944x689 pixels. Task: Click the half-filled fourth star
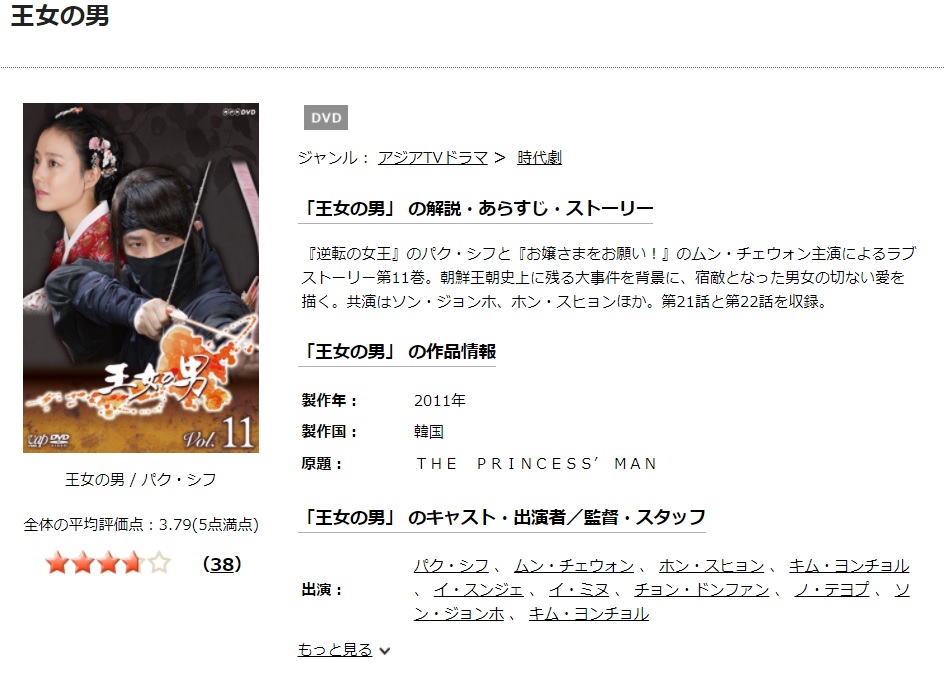click(x=134, y=564)
